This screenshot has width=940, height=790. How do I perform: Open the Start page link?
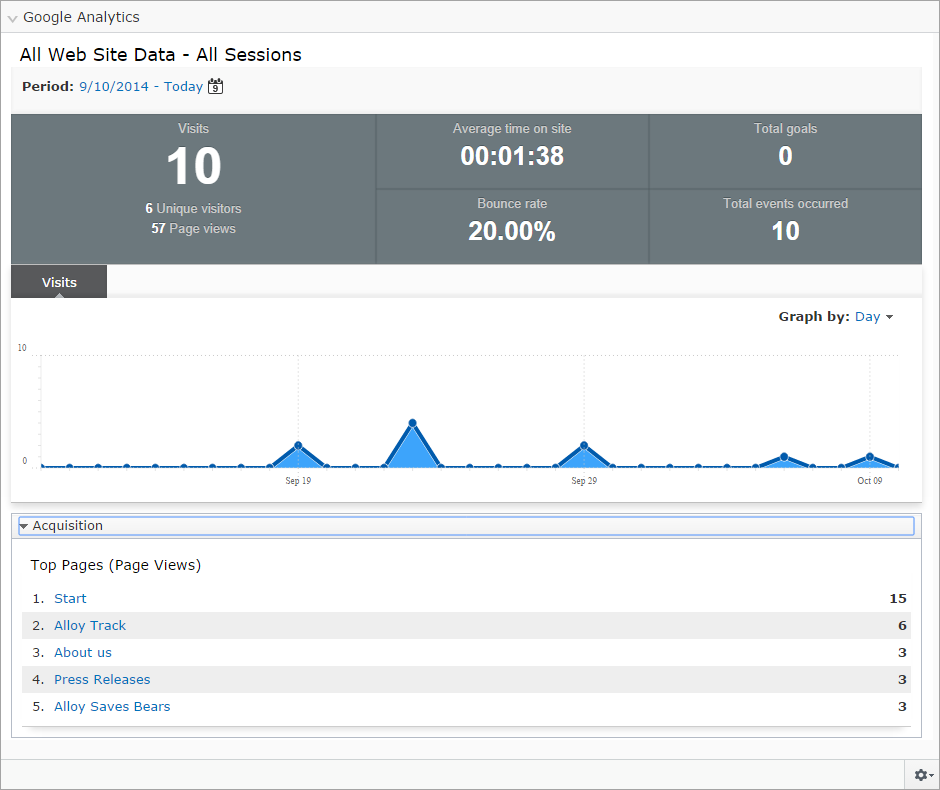coord(70,598)
